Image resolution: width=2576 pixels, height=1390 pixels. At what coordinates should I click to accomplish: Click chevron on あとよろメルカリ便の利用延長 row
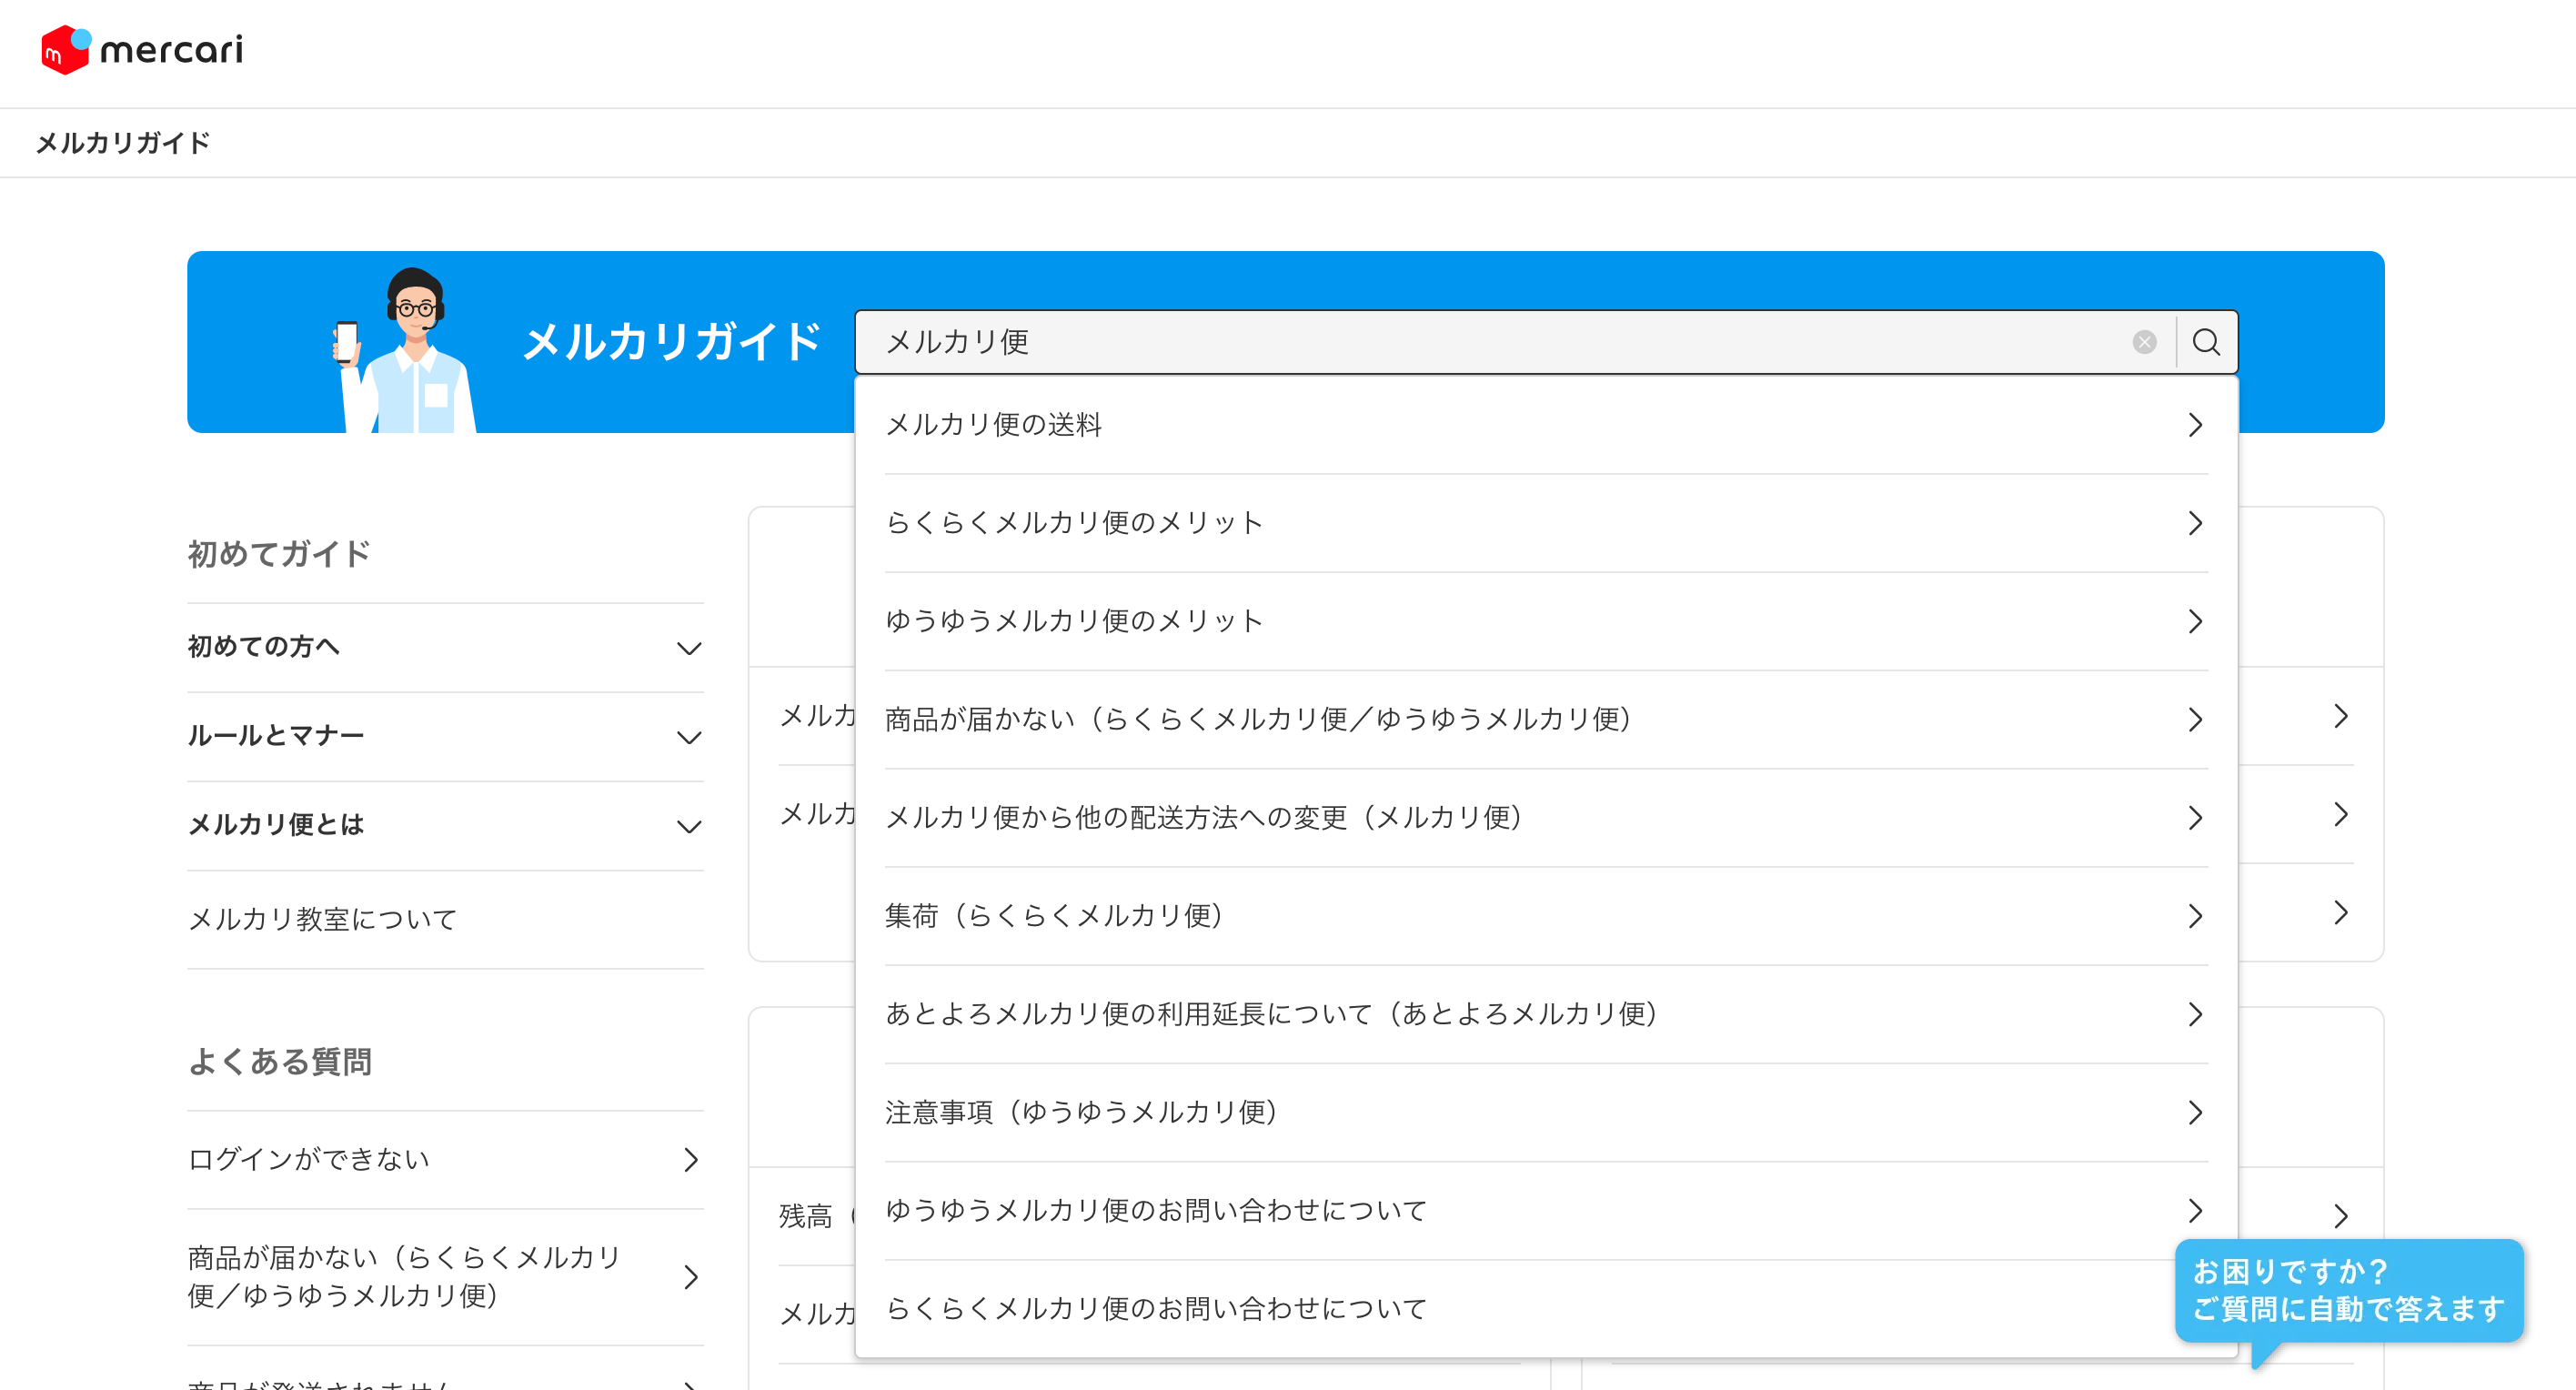tap(2195, 1014)
